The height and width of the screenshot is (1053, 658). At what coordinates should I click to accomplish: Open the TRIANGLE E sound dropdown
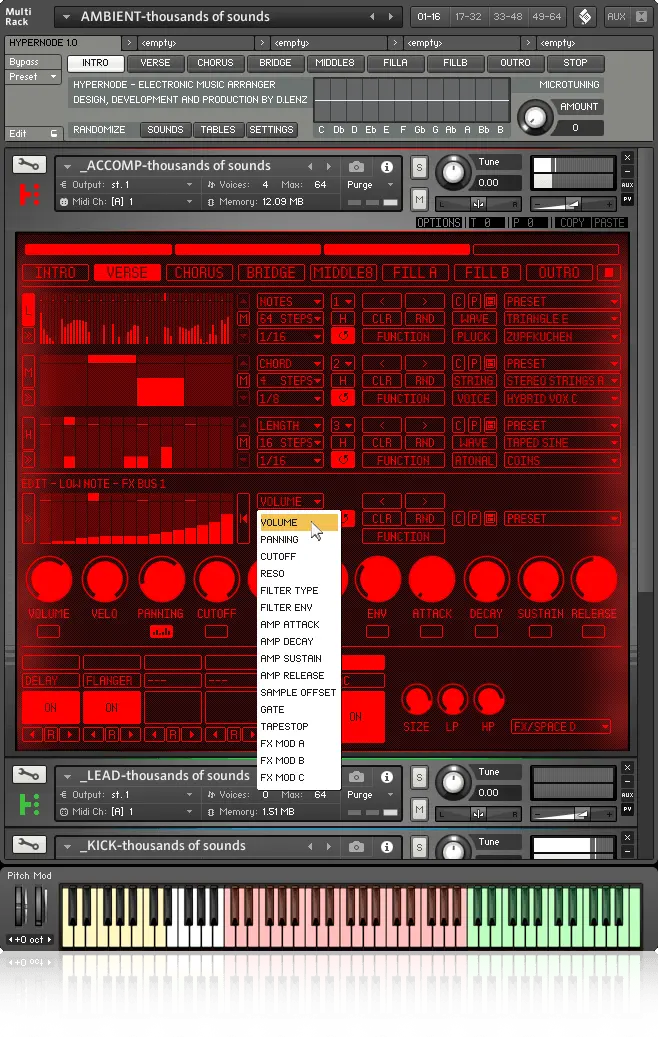pos(562,318)
